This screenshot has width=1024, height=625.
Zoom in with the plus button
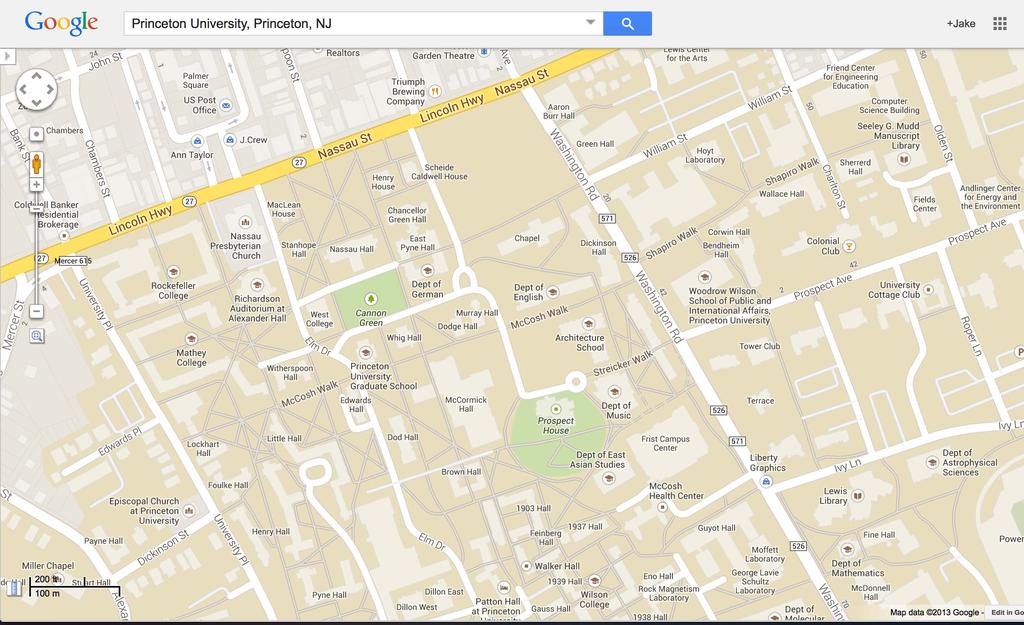point(36,185)
